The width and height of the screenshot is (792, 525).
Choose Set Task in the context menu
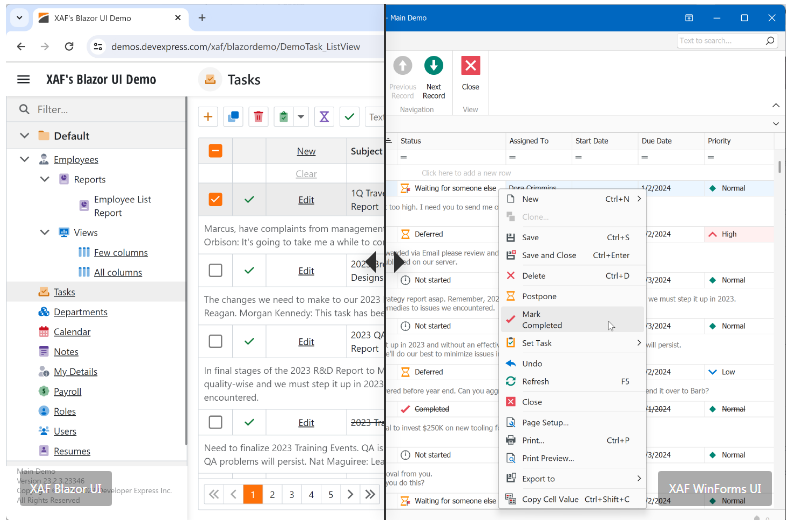(573, 343)
